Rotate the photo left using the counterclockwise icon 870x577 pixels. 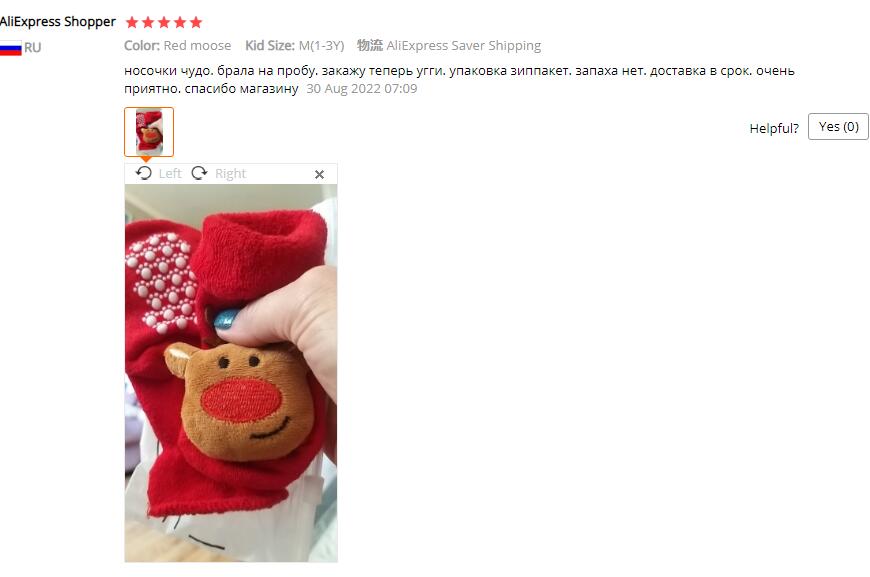tap(144, 173)
